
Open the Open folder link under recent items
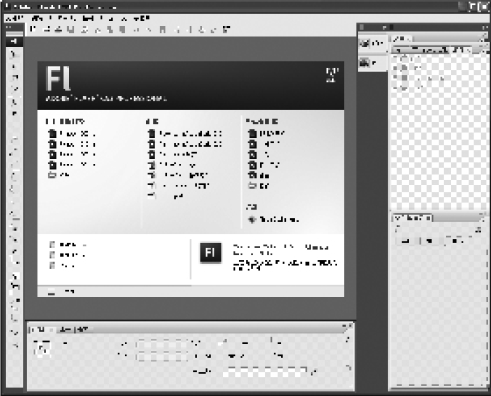(59, 175)
